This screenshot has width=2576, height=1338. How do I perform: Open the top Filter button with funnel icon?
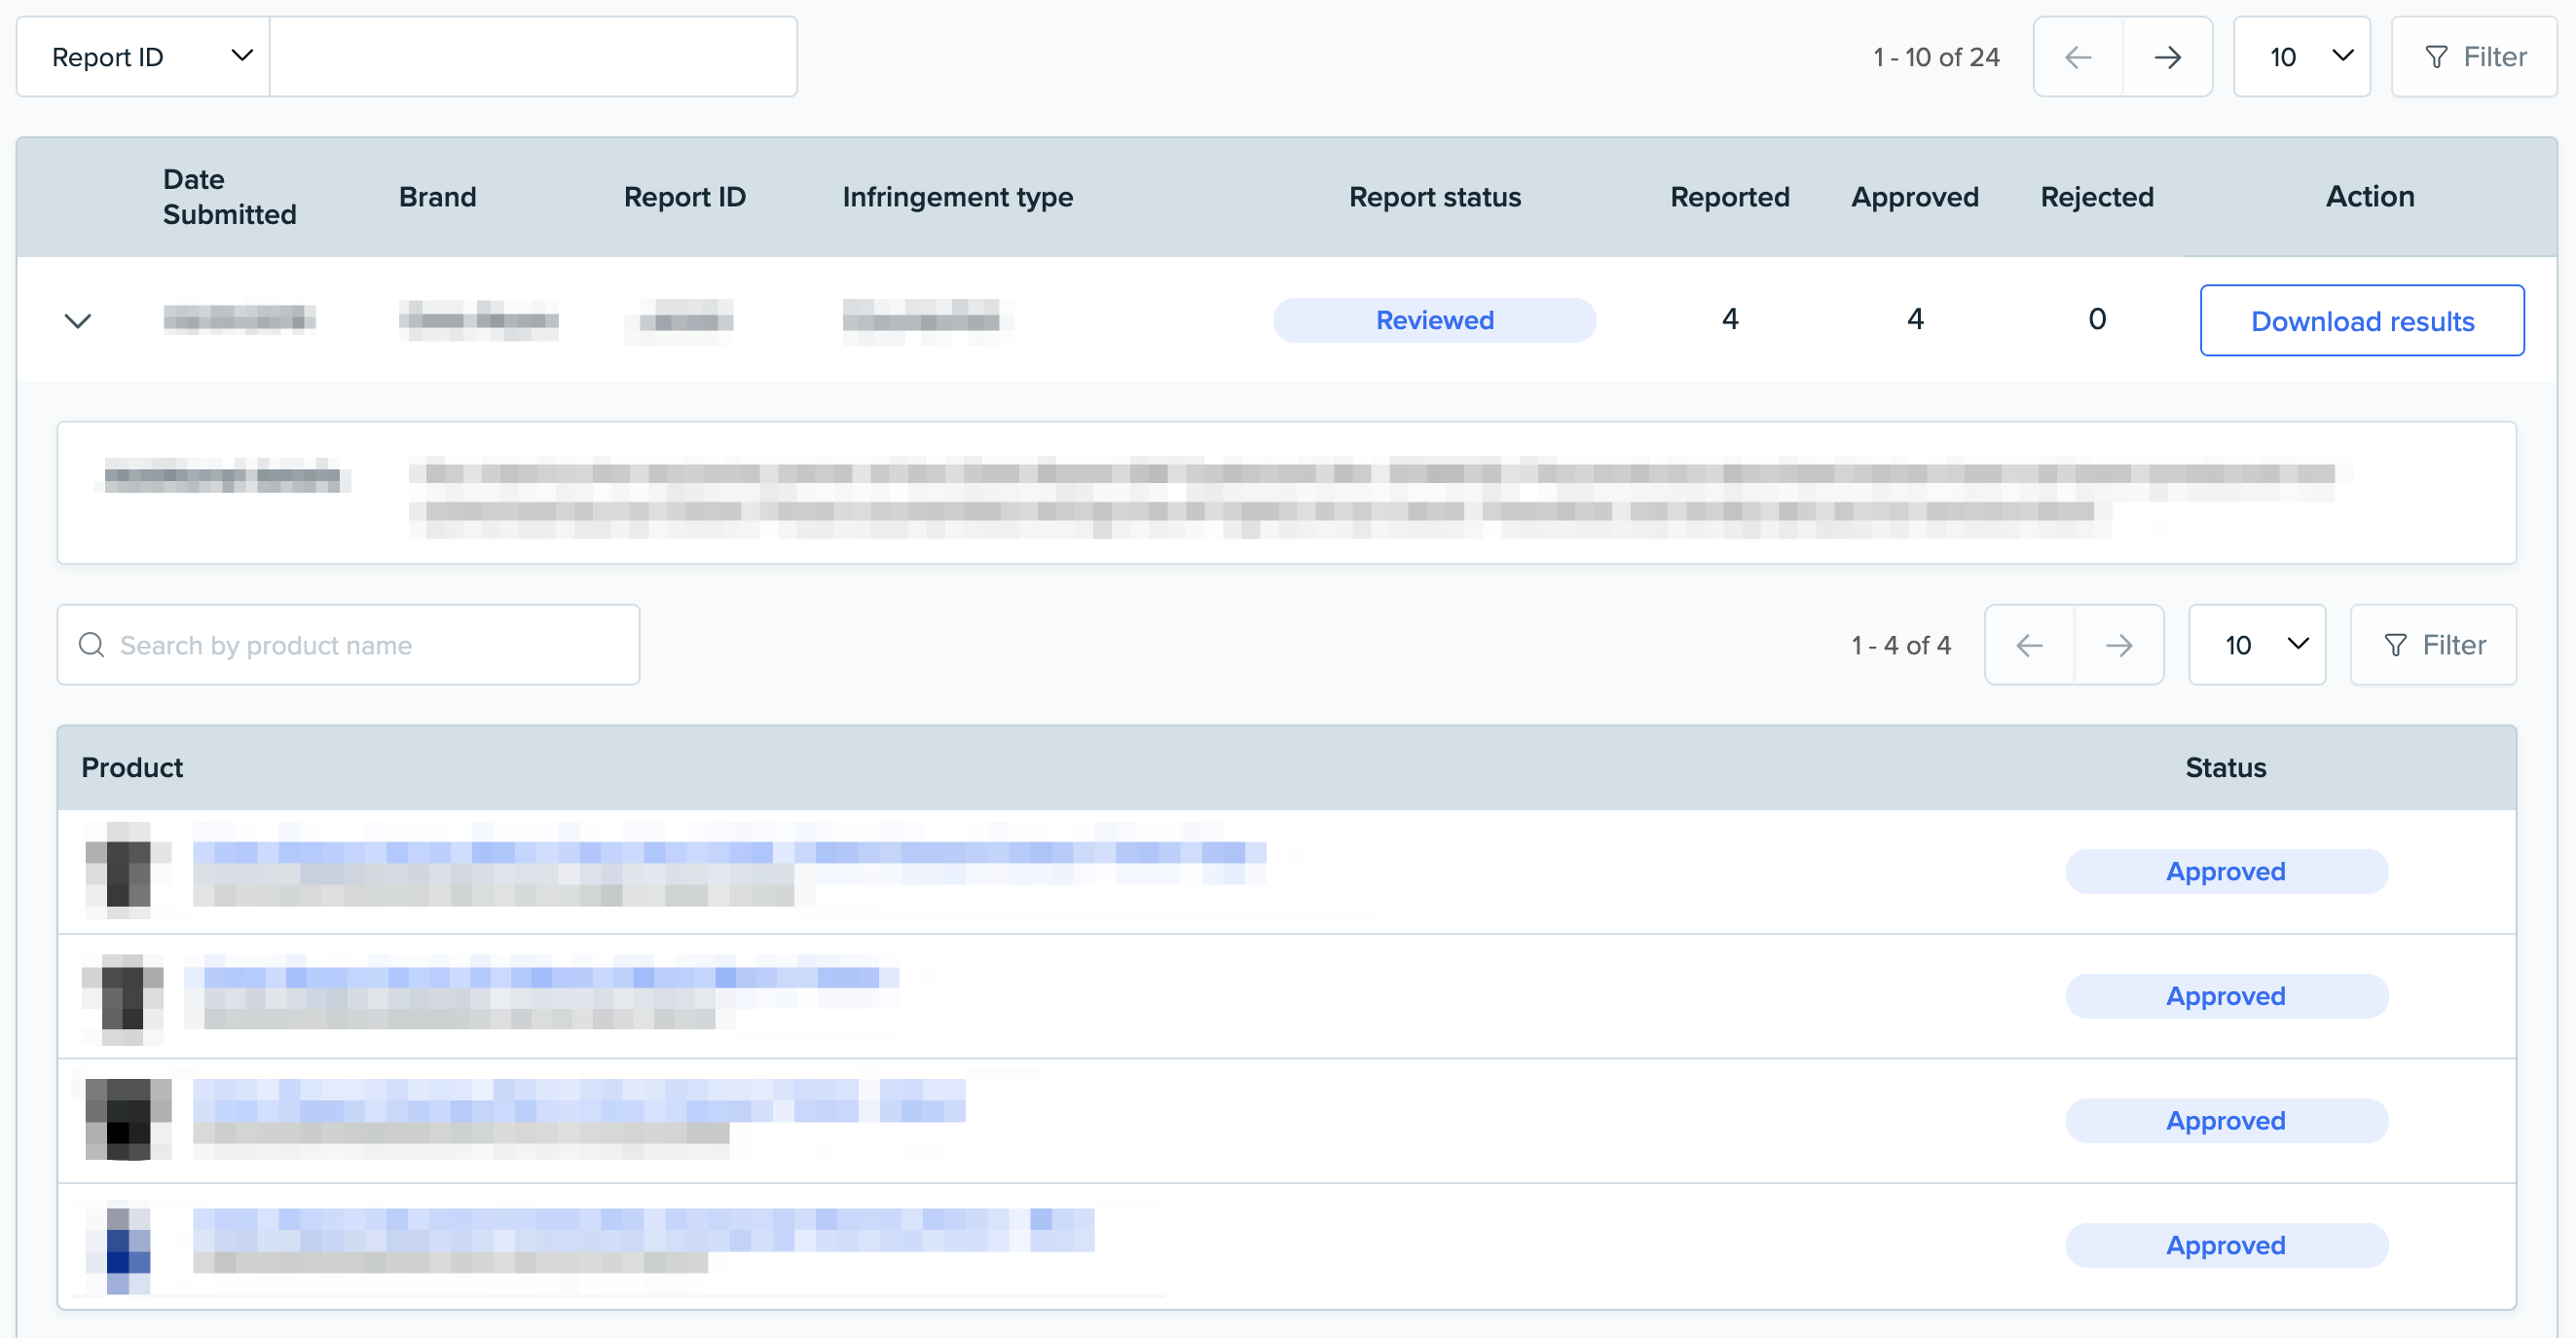(2474, 57)
